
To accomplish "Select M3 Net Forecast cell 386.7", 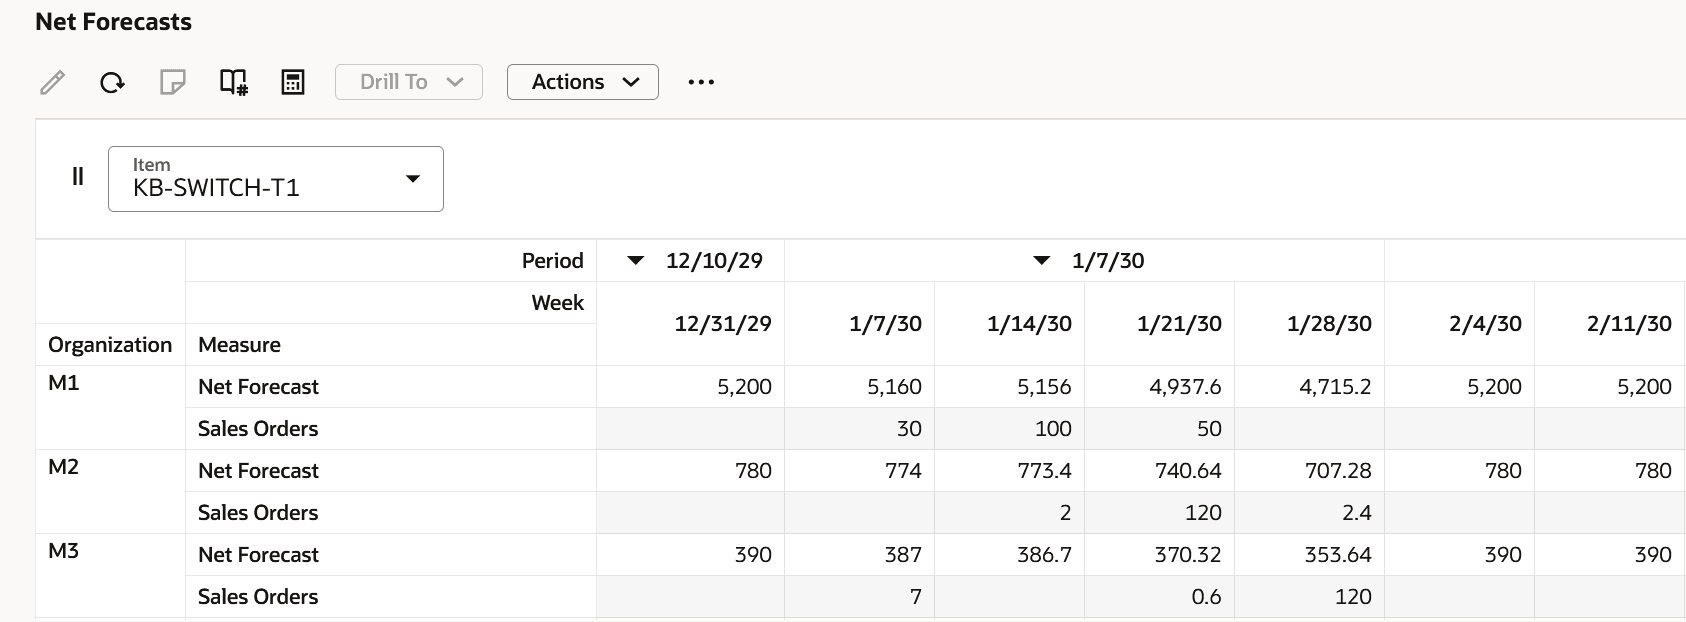I will 1044,555.
